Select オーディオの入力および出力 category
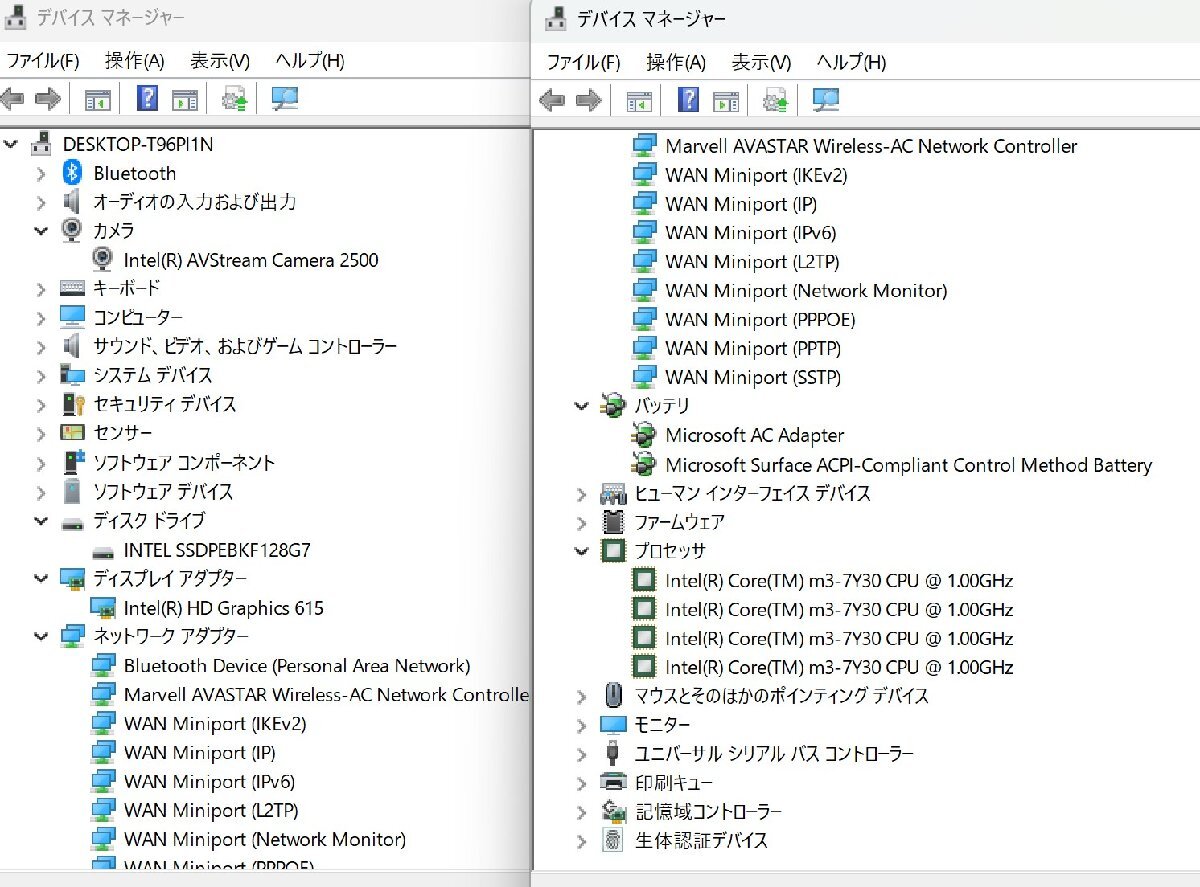Screen dimensions: 1200x887 (194, 201)
